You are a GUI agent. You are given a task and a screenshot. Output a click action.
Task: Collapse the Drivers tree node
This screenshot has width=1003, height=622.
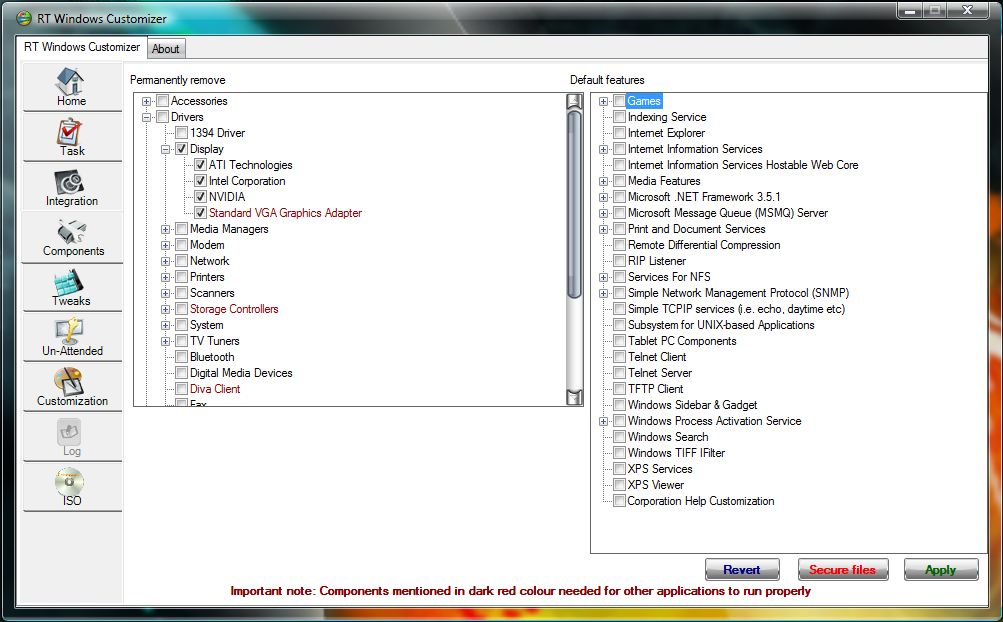click(146, 117)
